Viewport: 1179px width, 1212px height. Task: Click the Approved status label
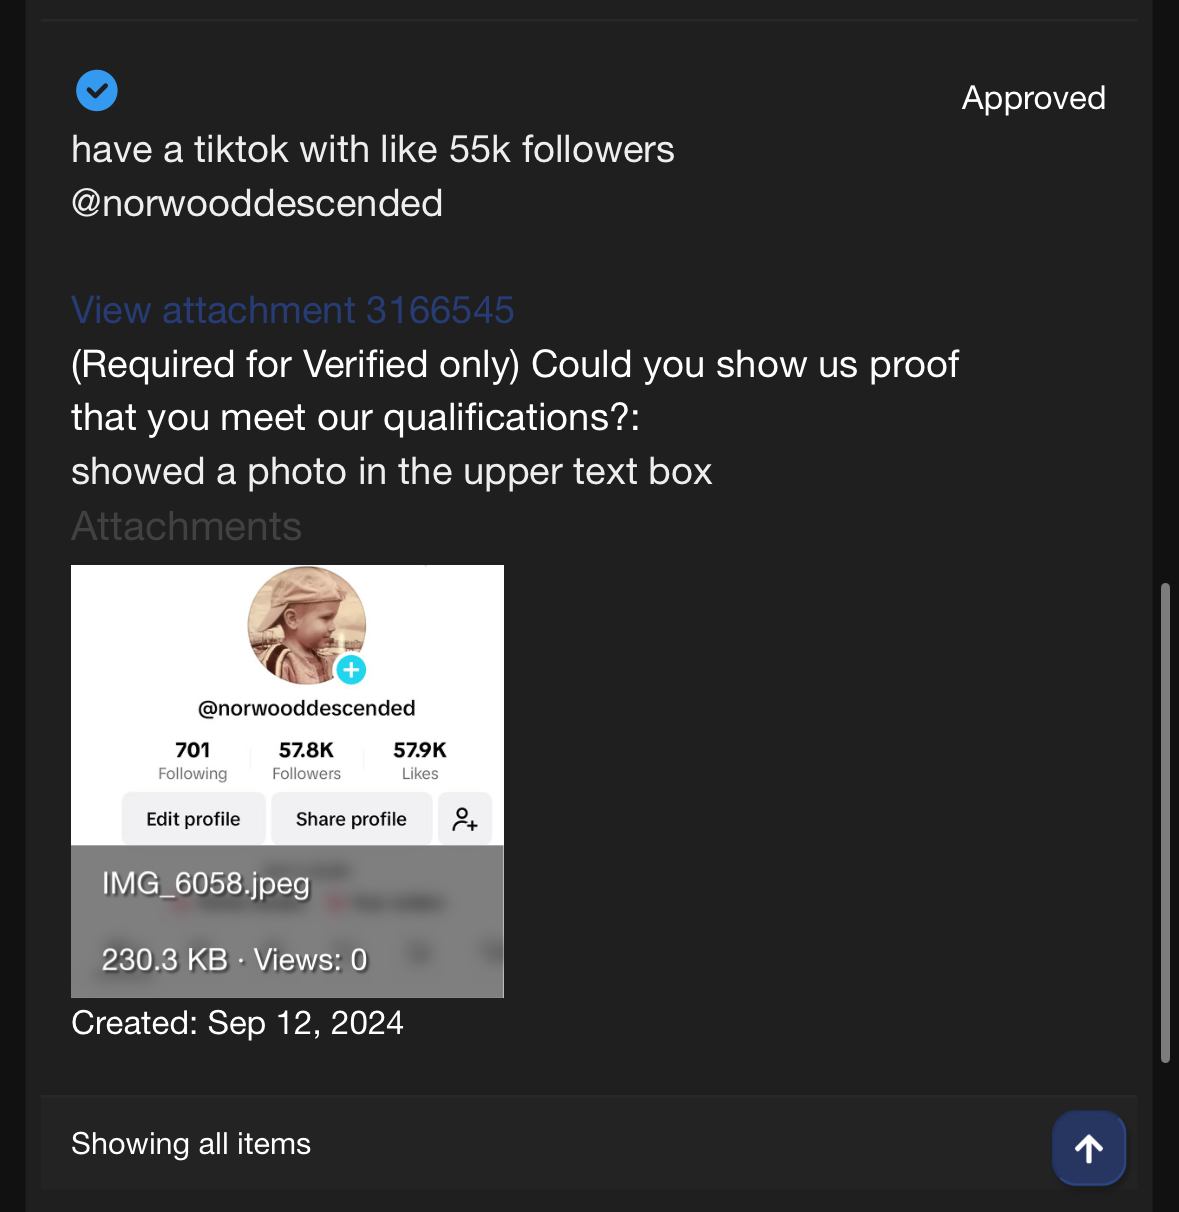tap(1034, 98)
